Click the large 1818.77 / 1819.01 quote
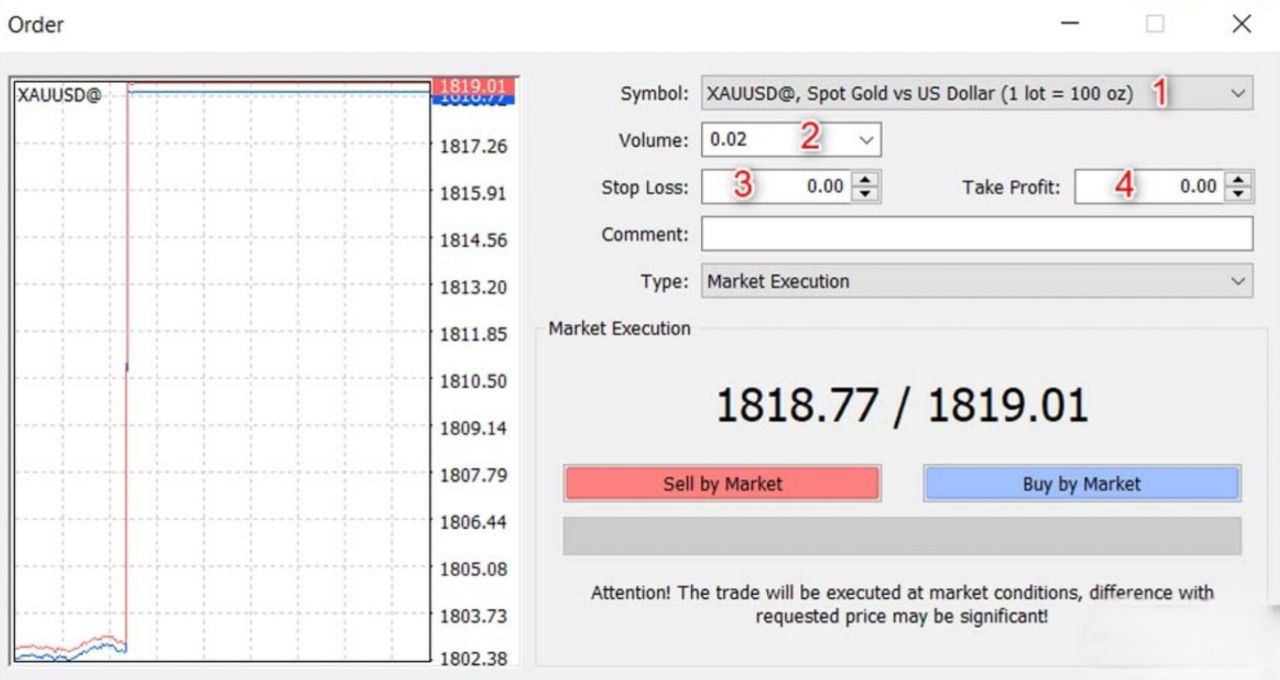 click(x=901, y=405)
